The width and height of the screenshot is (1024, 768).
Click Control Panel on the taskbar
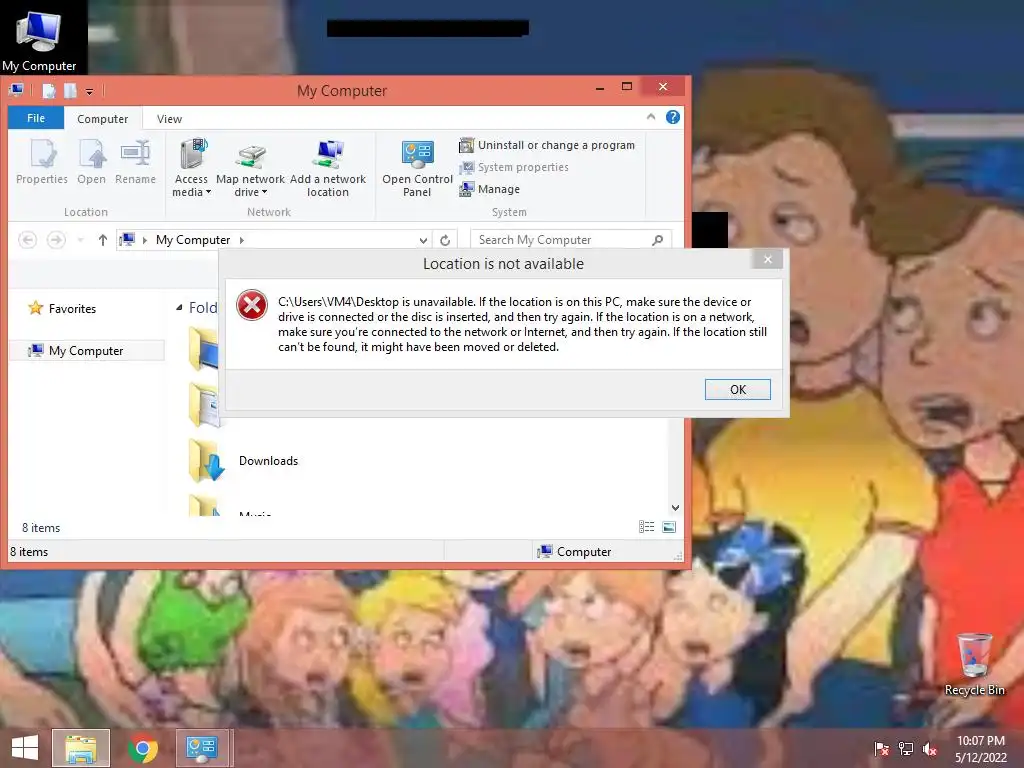[x=202, y=748]
